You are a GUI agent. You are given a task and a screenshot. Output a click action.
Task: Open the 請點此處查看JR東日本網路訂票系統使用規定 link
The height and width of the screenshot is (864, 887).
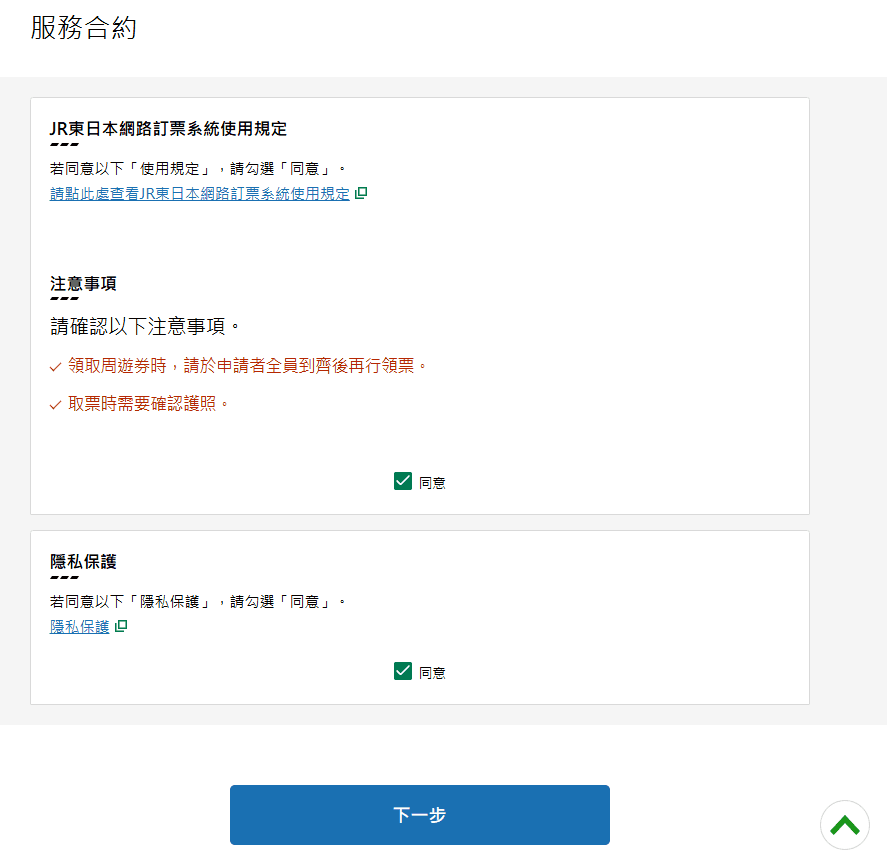click(x=200, y=194)
